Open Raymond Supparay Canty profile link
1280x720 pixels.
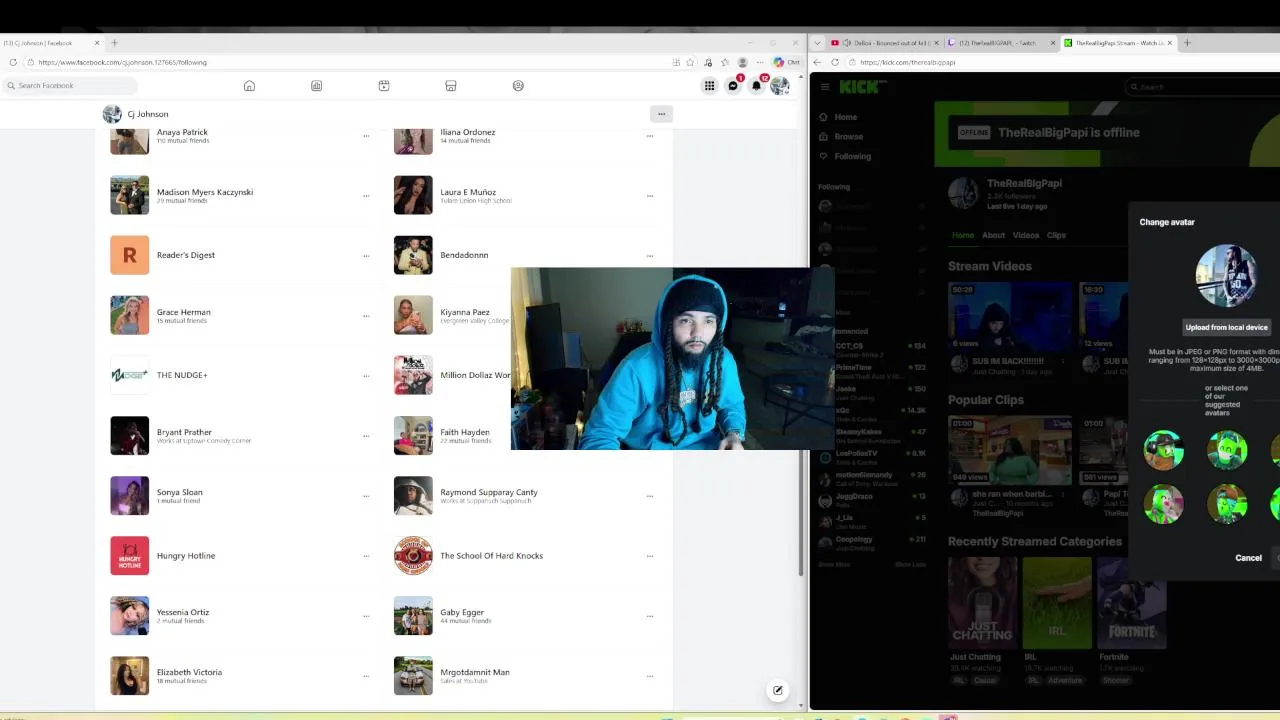[489, 492]
